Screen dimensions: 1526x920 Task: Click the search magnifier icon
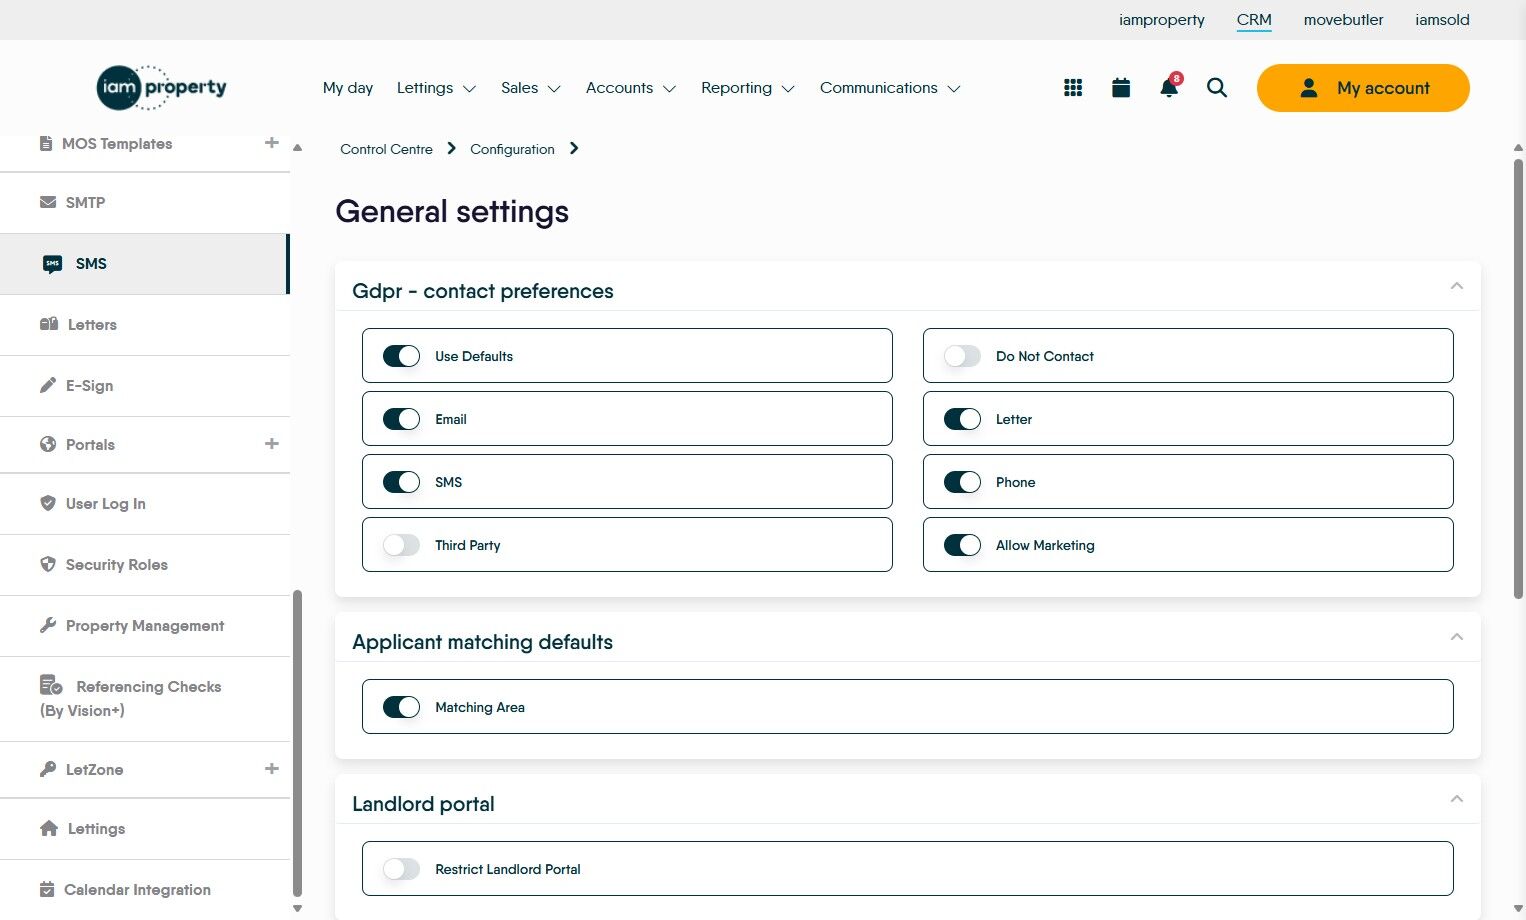1217,88
